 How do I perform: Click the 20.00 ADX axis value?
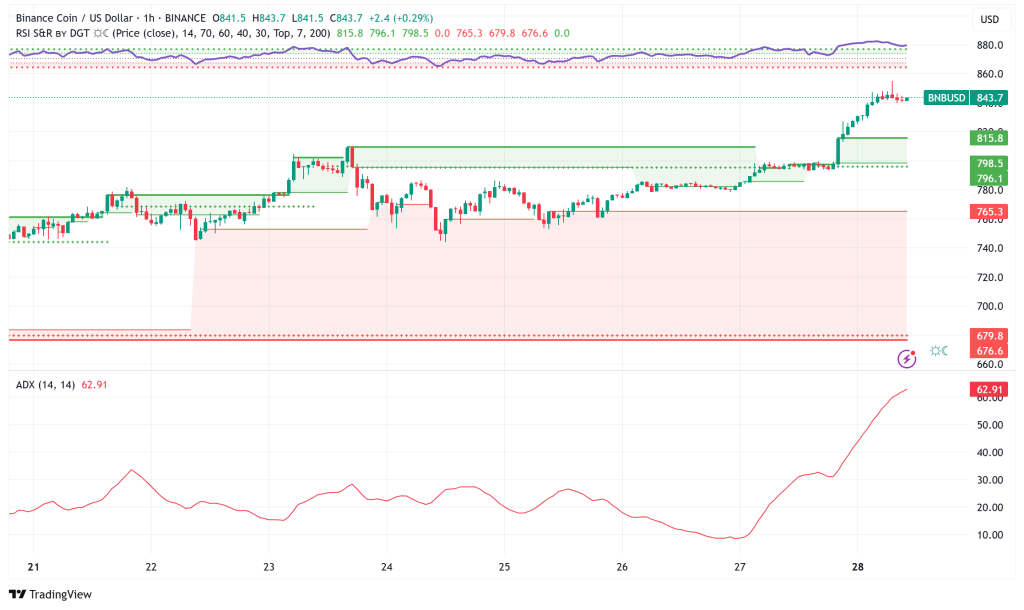(989, 507)
